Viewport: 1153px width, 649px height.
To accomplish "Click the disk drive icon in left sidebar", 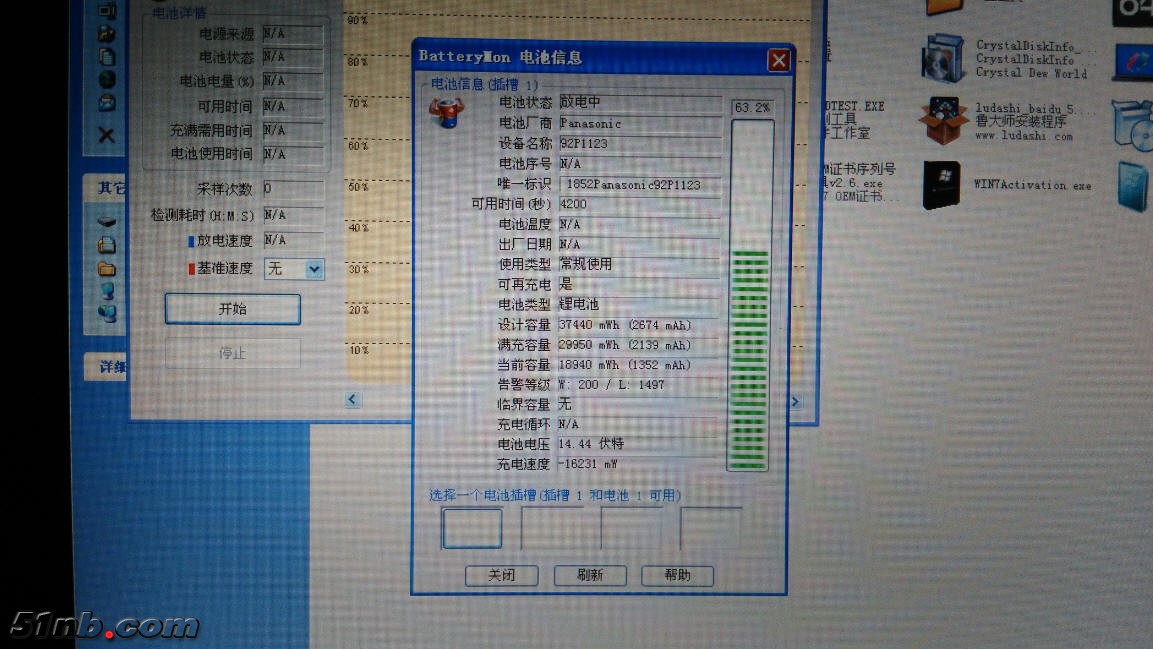I will click(x=106, y=221).
